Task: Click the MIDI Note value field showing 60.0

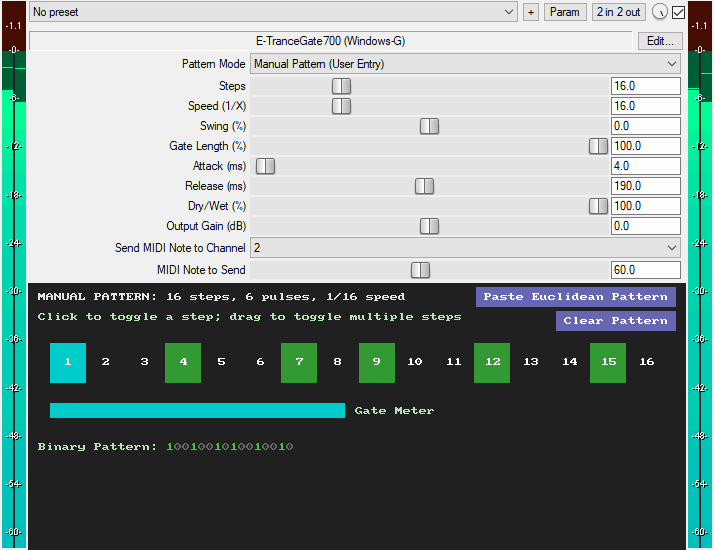Action: [x=646, y=270]
